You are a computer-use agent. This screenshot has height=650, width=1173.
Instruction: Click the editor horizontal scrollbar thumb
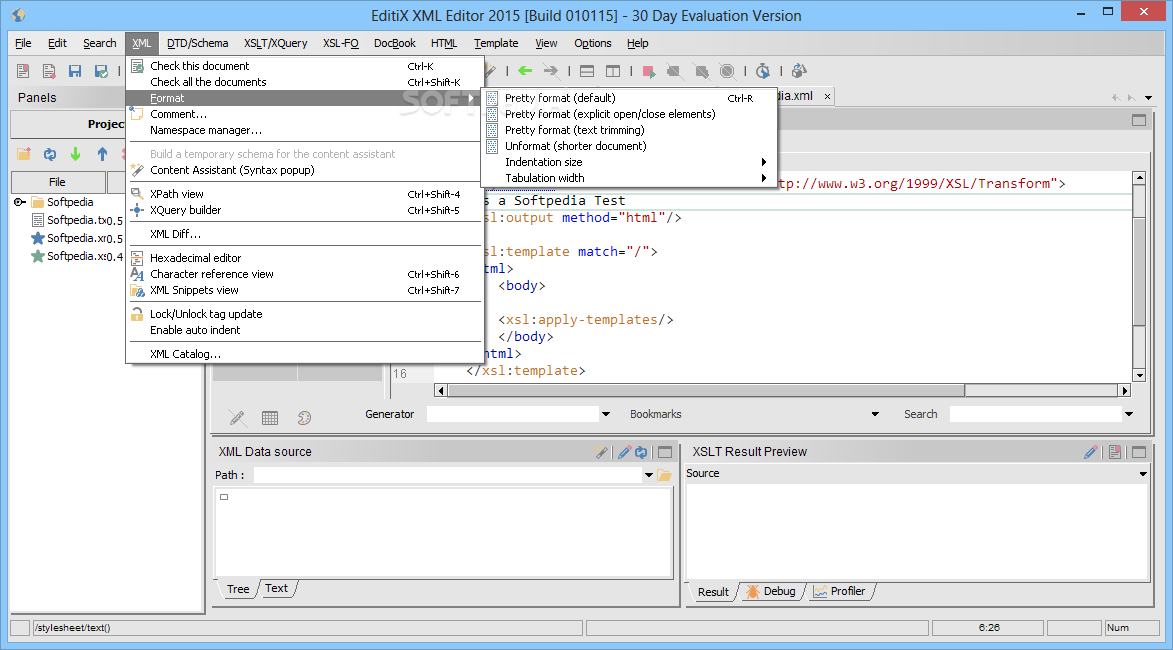705,390
